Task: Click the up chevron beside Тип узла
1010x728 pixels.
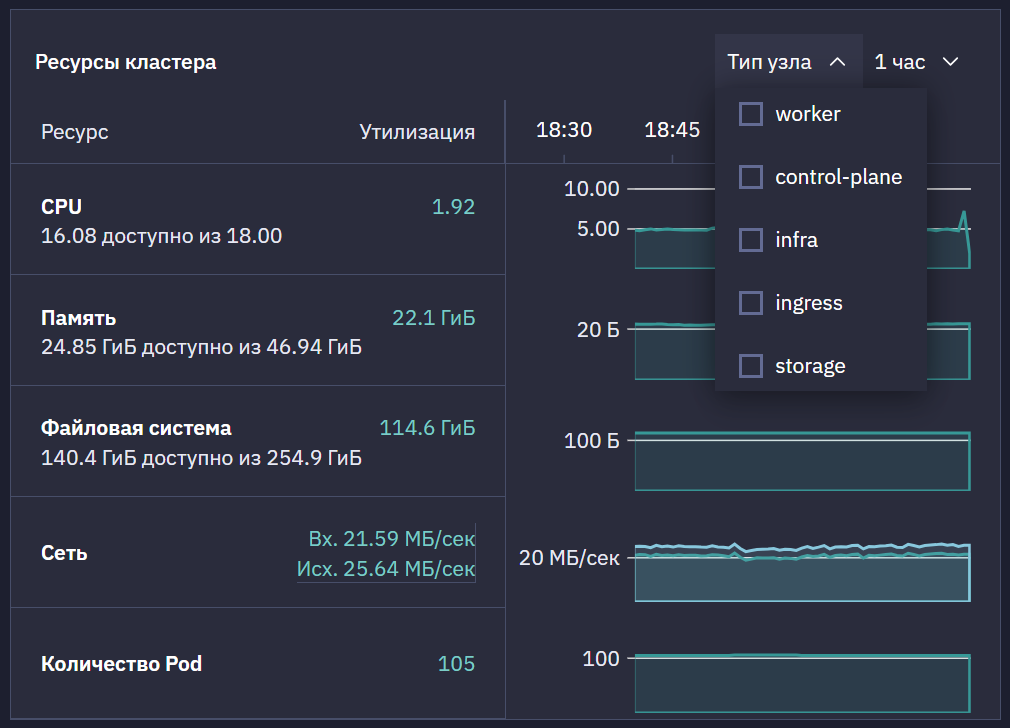Action: point(837,62)
